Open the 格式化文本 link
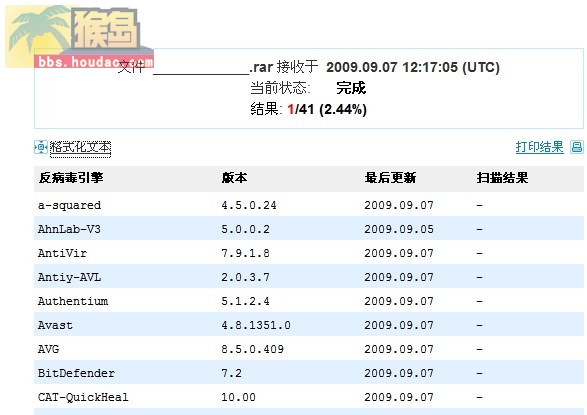This screenshot has height=415, width=587. (80, 147)
